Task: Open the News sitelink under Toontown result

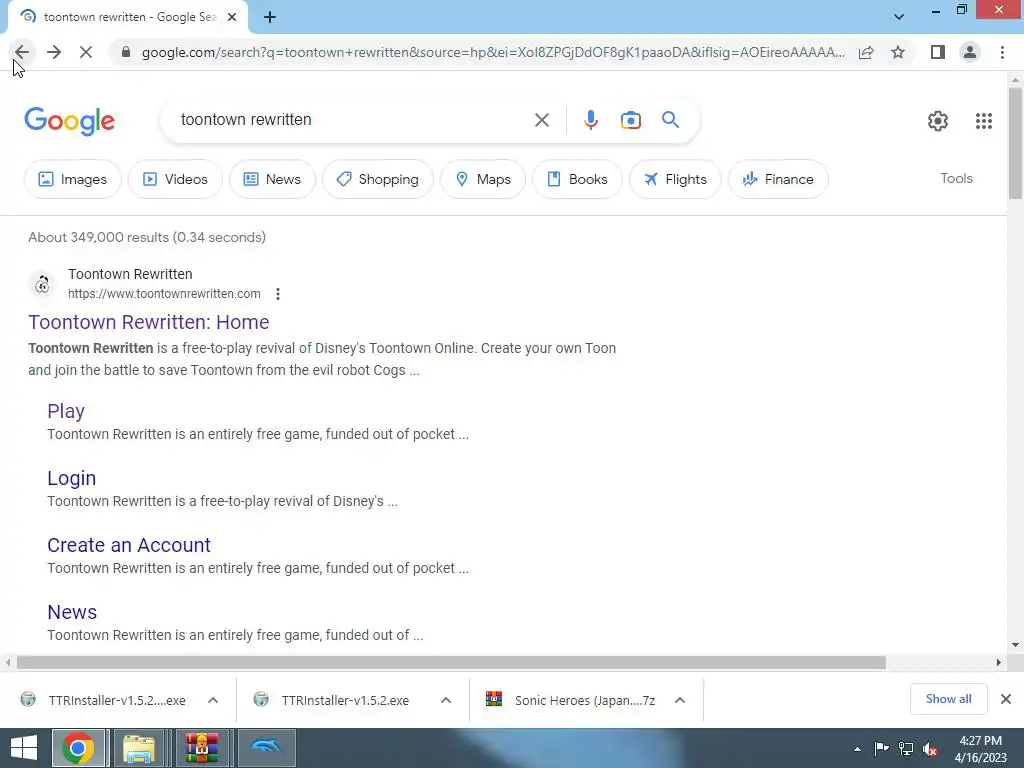Action: click(72, 612)
